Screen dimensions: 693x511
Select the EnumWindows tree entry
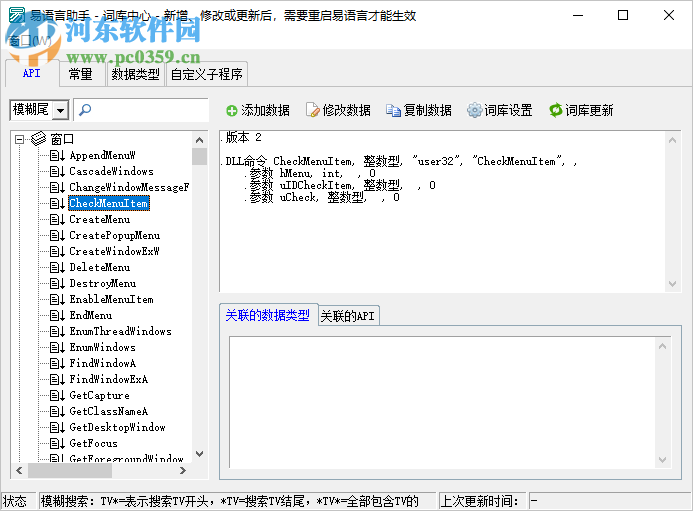click(x=103, y=347)
